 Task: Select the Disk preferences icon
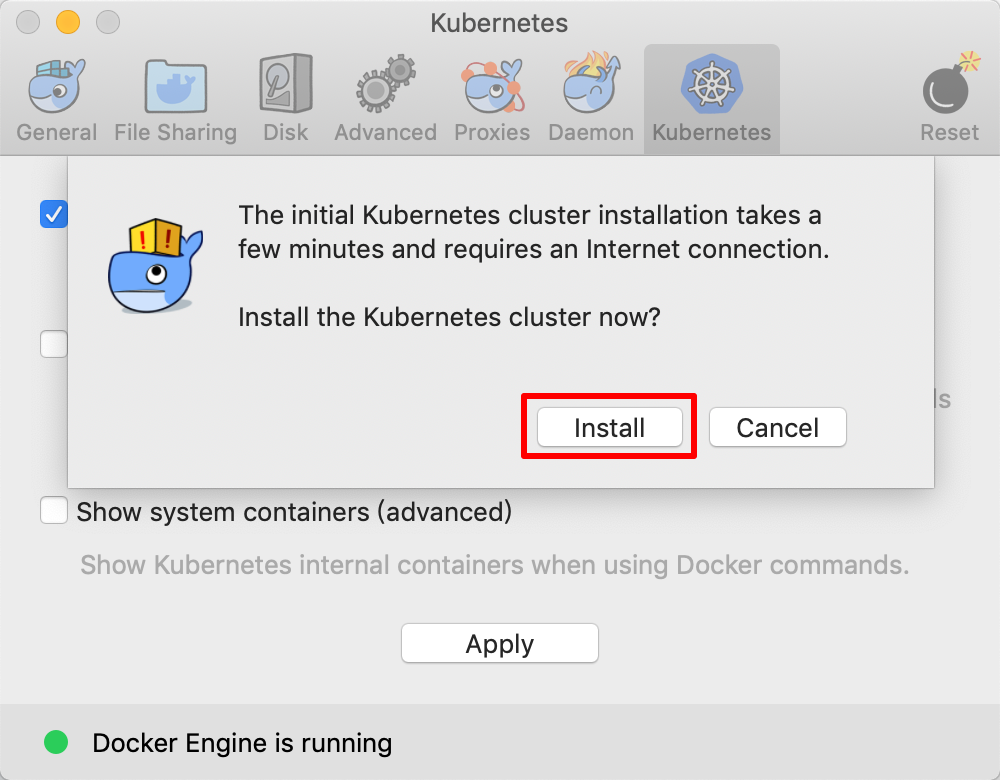pos(285,86)
